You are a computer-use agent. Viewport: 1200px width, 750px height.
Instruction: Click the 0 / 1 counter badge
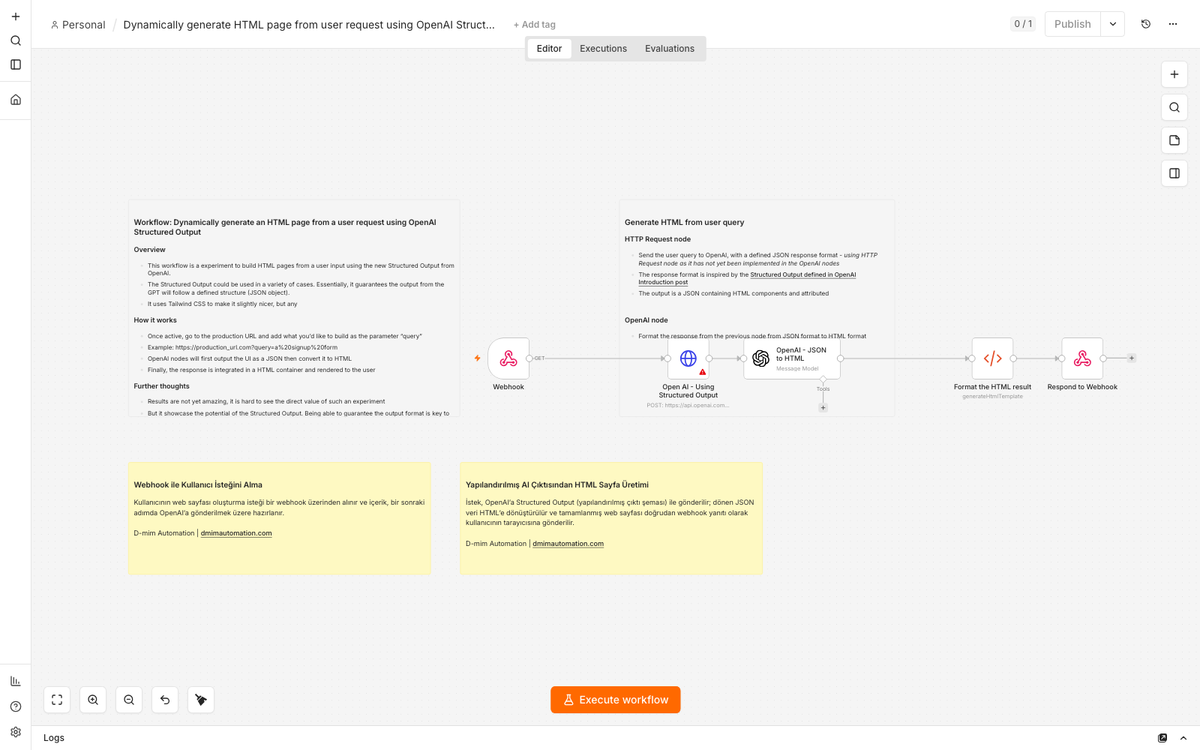[1023, 24]
